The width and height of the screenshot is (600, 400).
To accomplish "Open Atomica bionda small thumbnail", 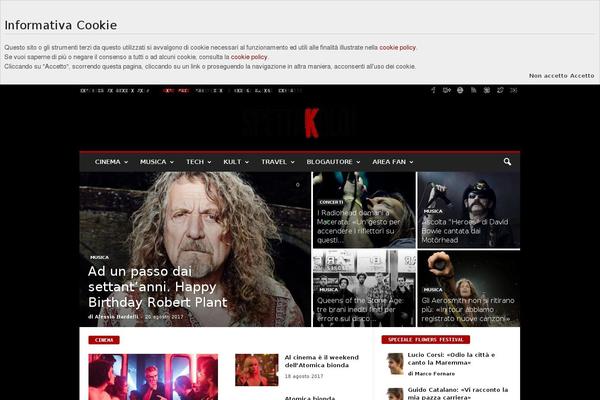I will 257,370.
